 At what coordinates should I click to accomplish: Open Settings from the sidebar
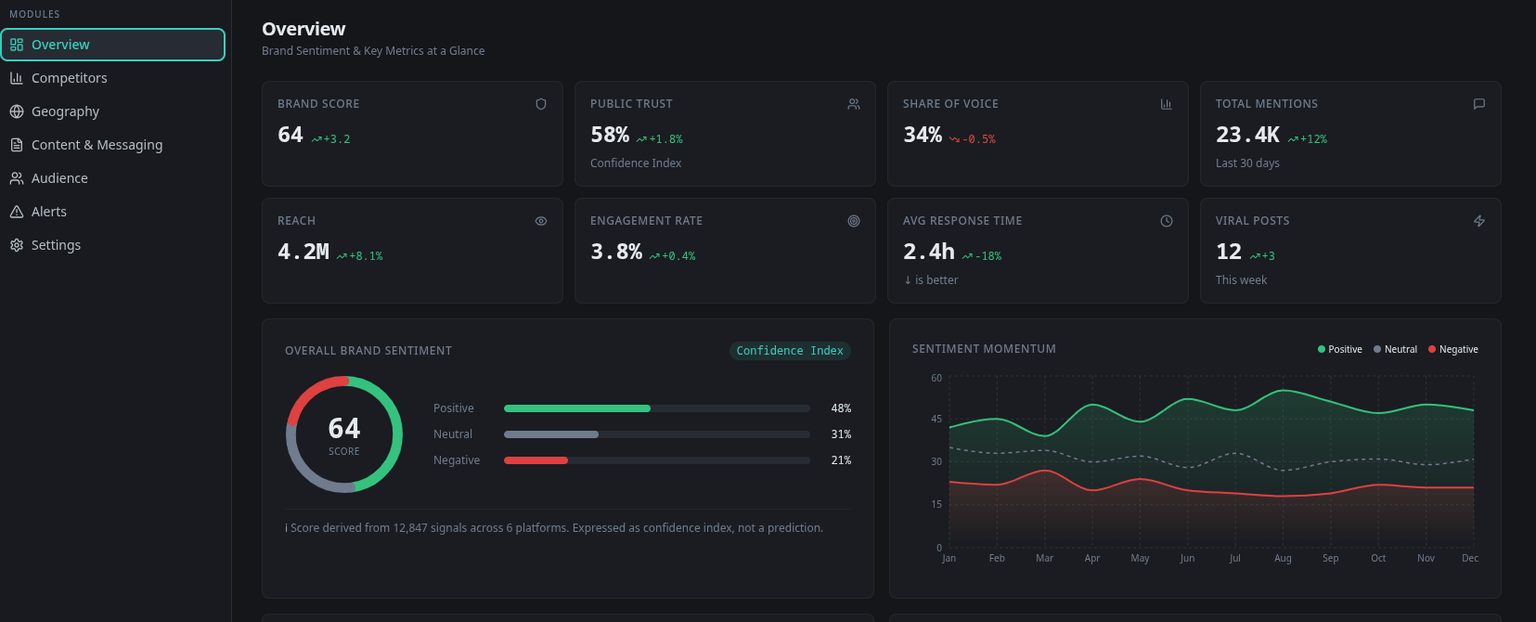coord(56,245)
